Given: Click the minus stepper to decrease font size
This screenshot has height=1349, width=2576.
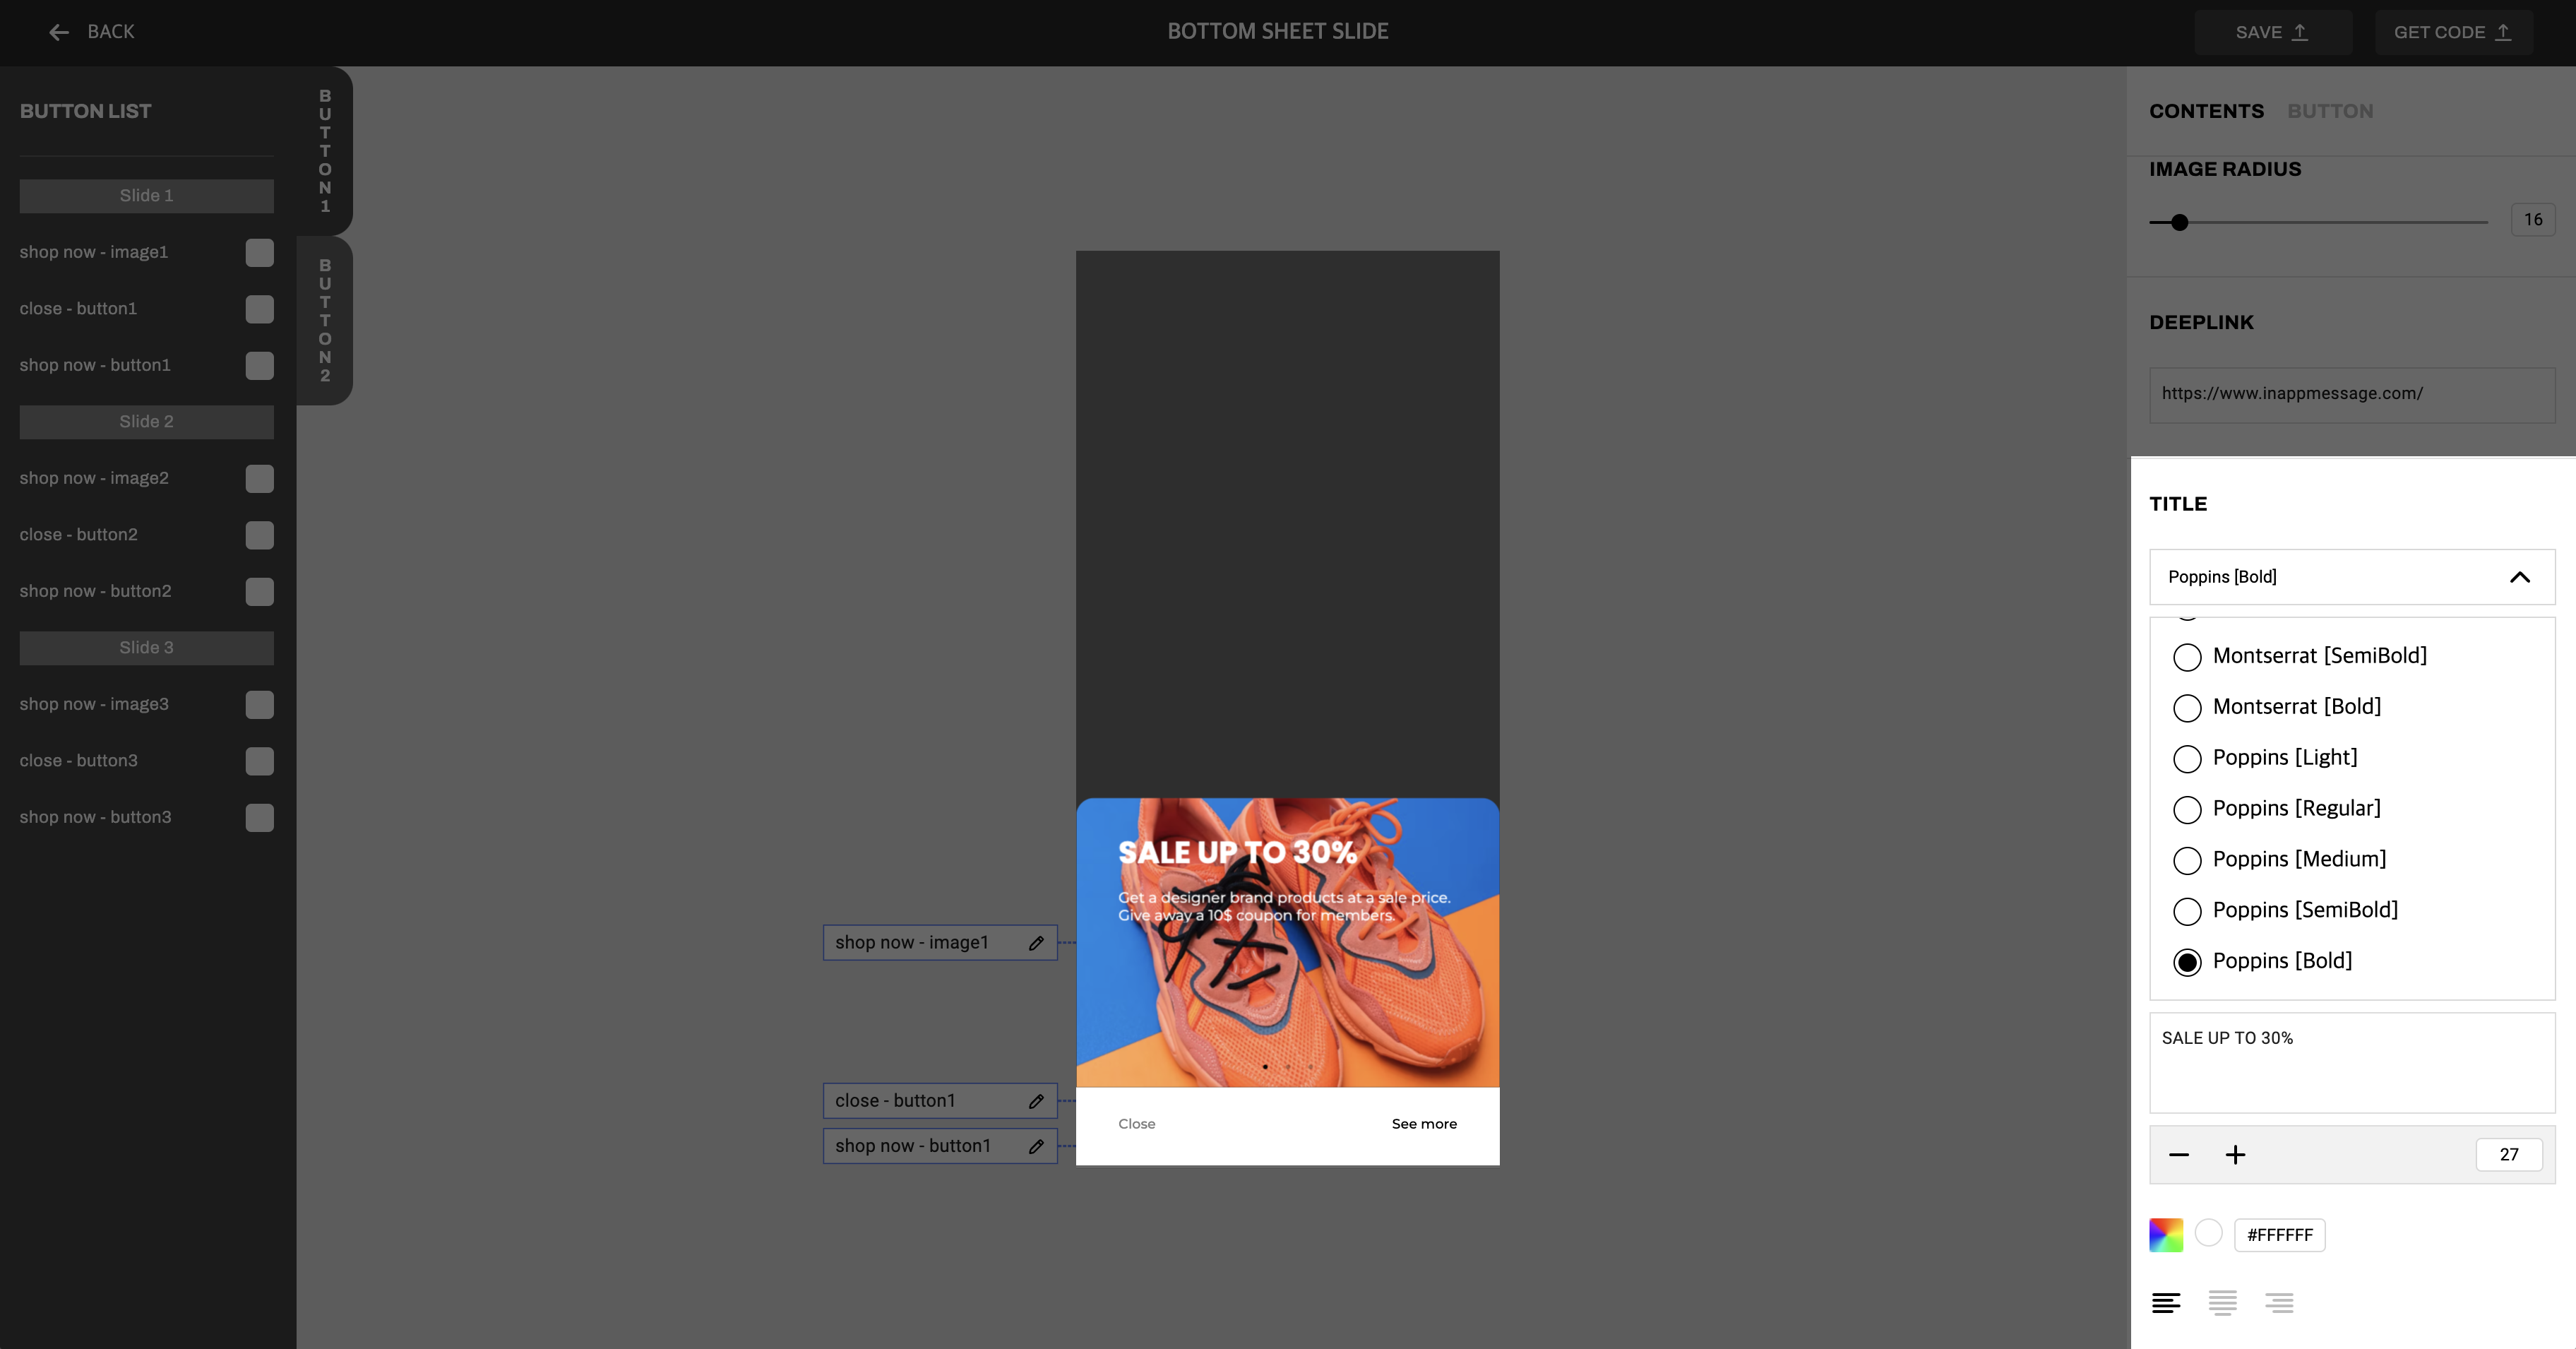Looking at the screenshot, I should (x=2179, y=1155).
